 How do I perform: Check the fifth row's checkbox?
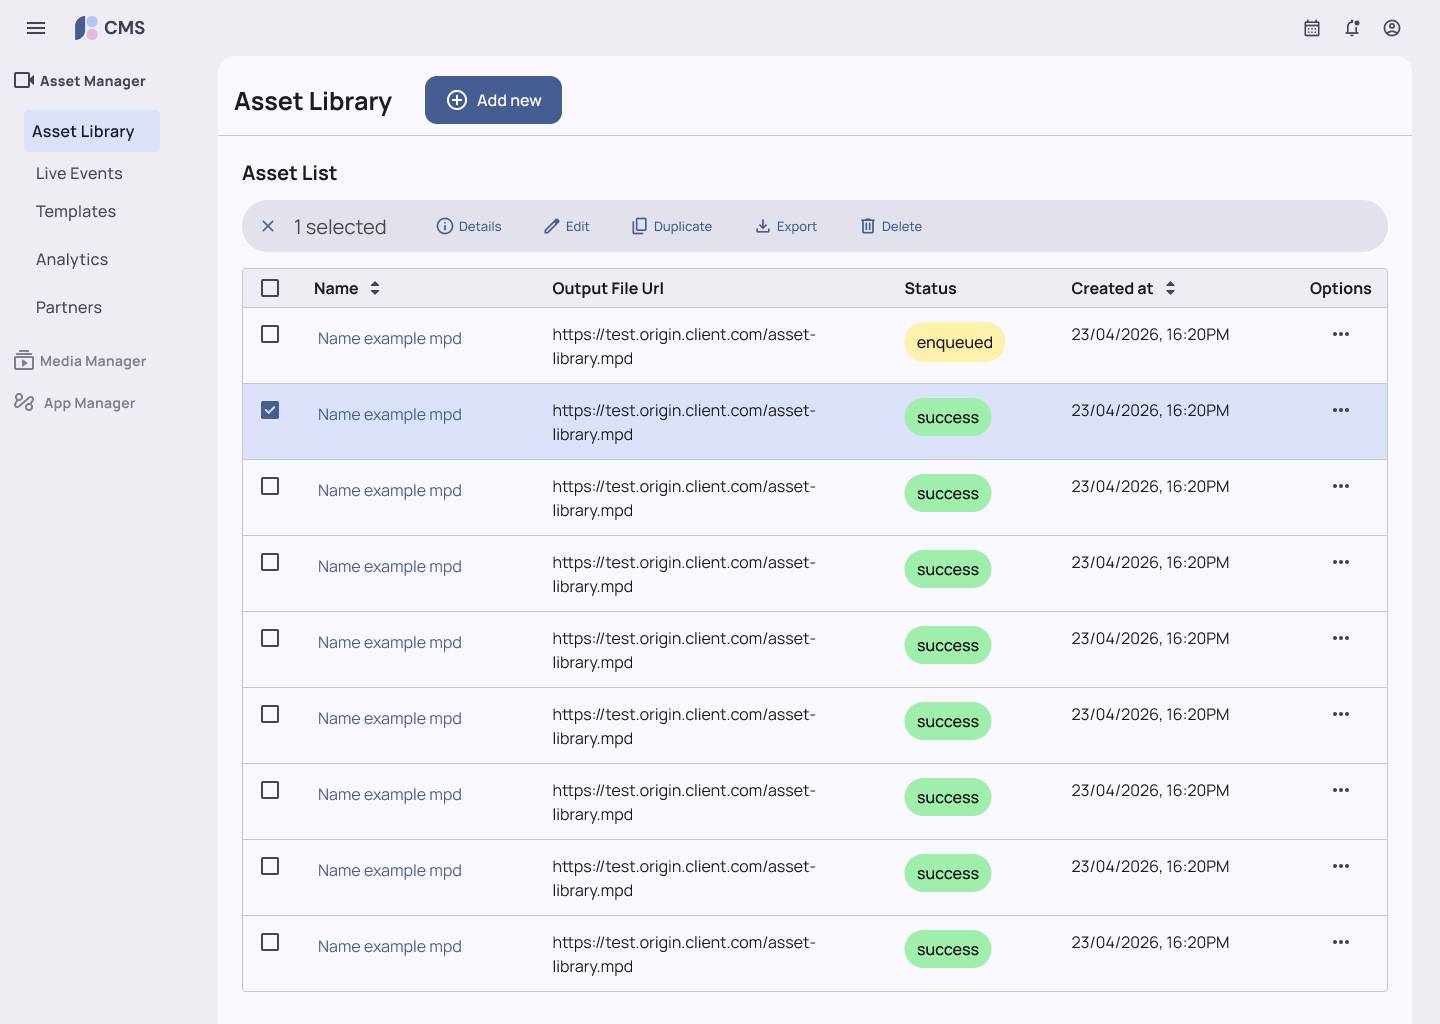click(x=270, y=638)
